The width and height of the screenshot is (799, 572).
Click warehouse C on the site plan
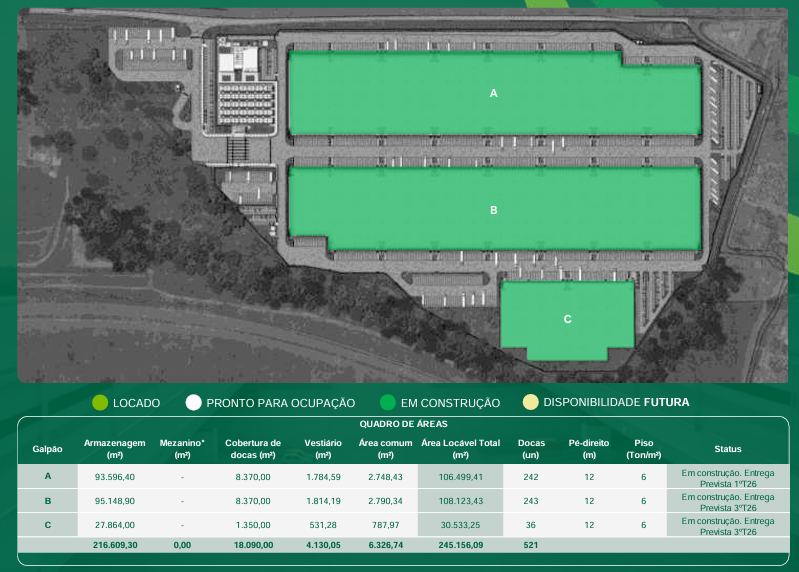pos(567,319)
